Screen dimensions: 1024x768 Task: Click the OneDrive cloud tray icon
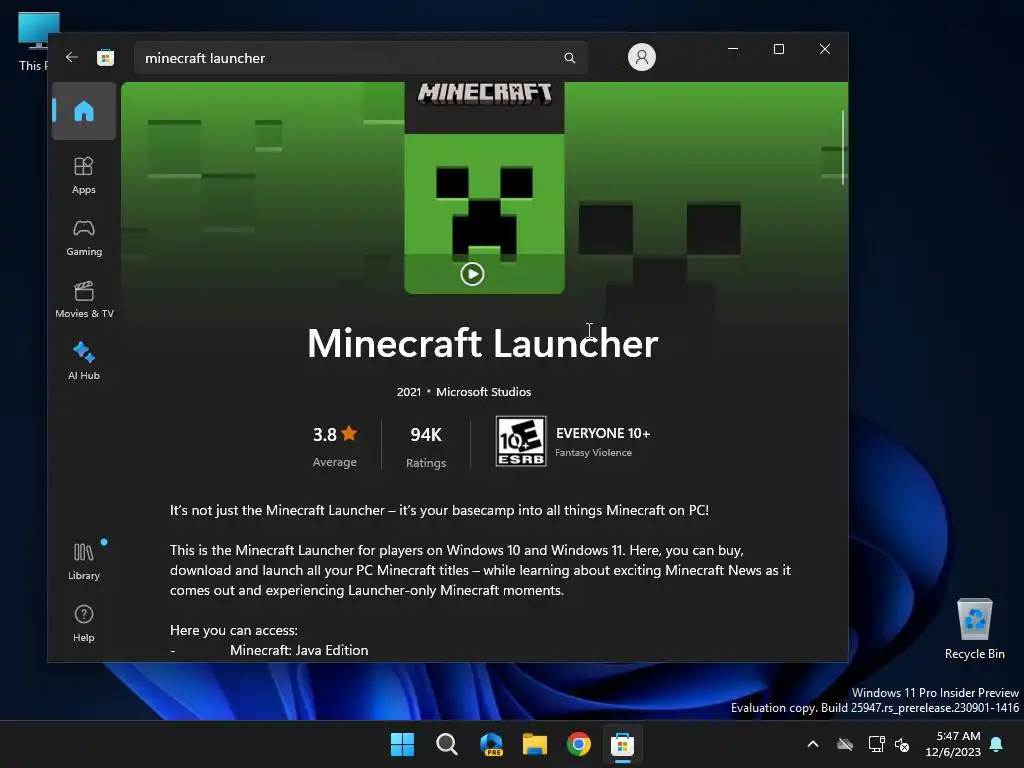(845, 744)
